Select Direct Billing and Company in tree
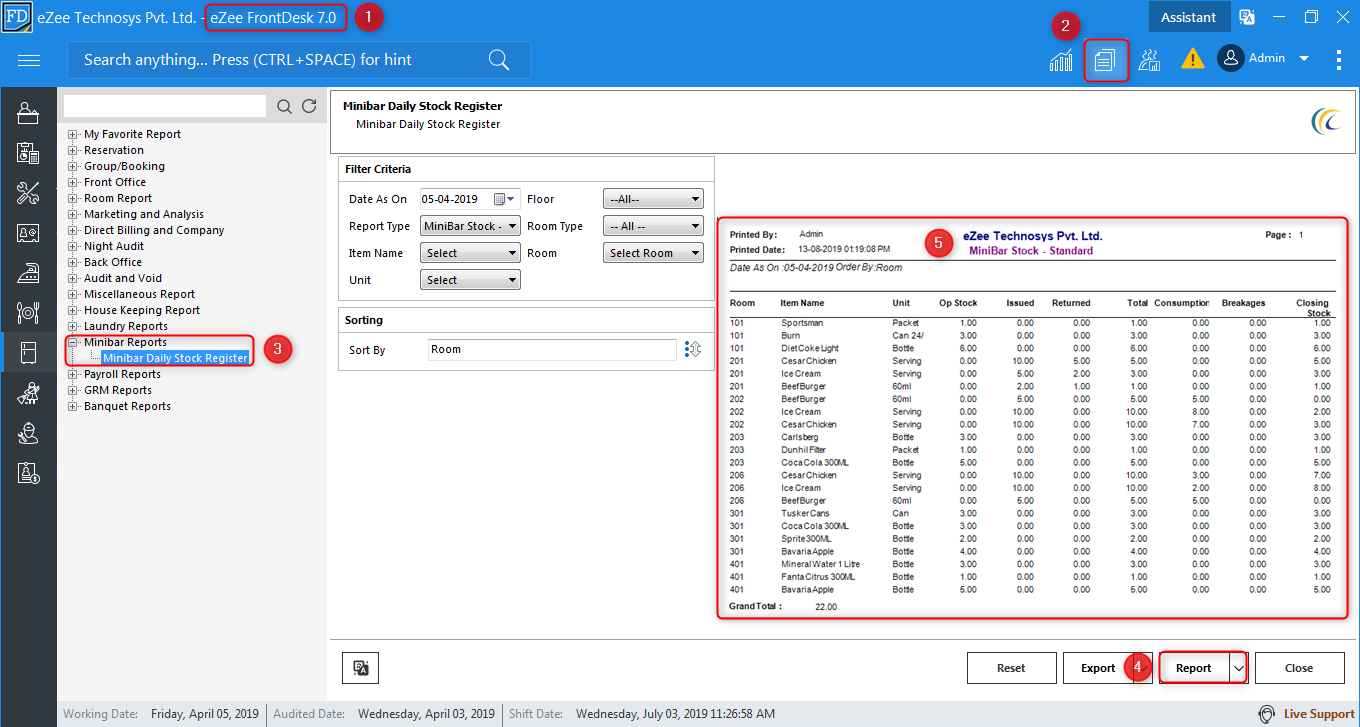The height and width of the screenshot is (727, 1360). pos(154,230)
